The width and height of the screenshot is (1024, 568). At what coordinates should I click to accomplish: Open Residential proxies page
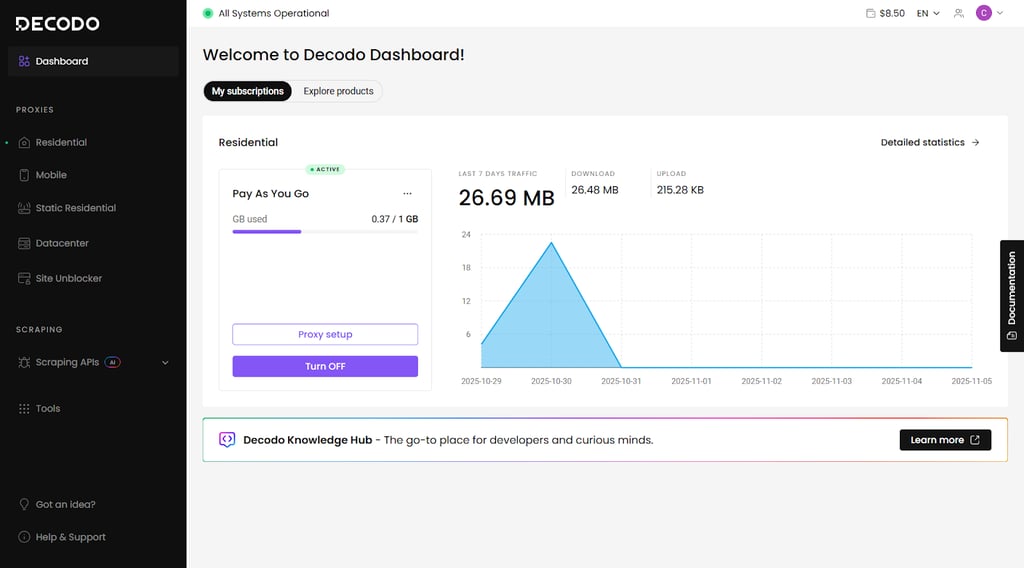pos(61,142)
